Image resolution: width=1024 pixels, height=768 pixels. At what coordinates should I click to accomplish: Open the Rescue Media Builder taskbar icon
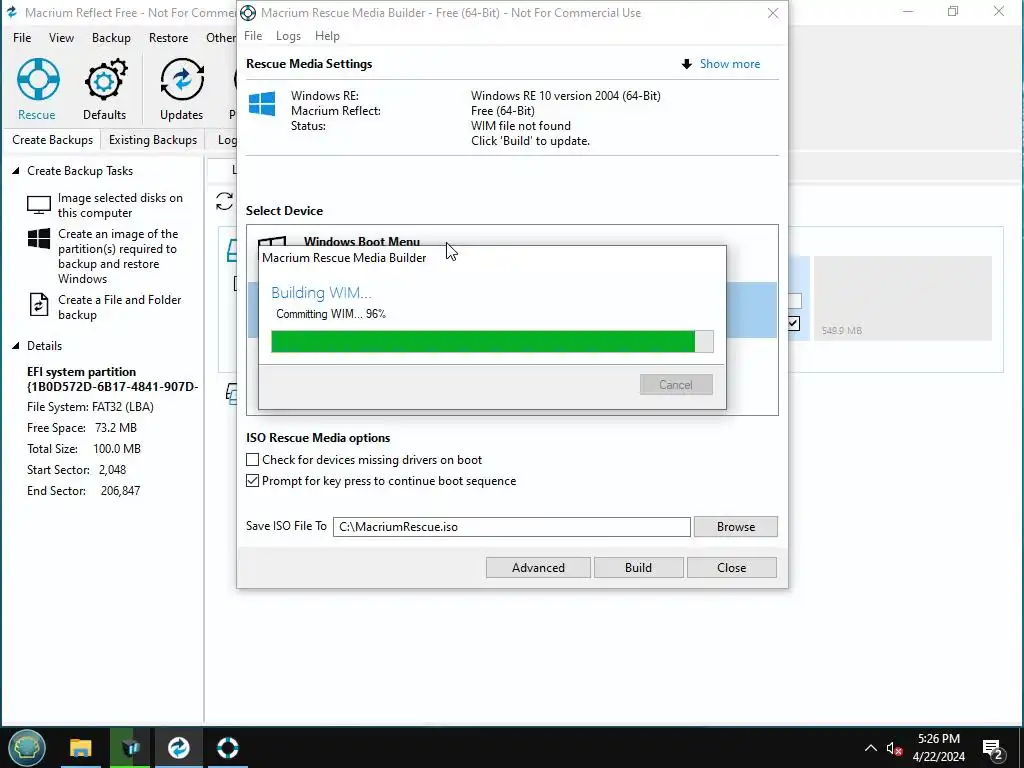[228, 747]
